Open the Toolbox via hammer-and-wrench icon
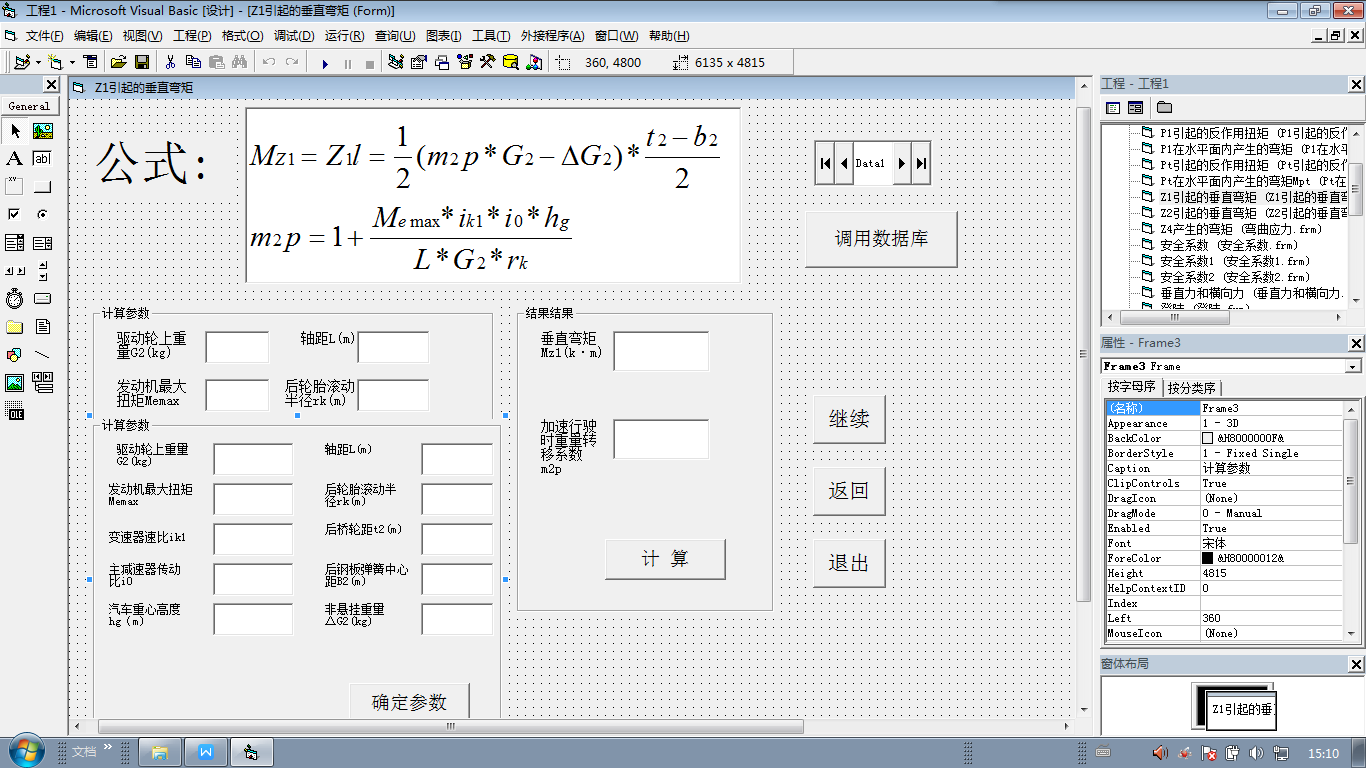This screenshot has height=768, width=1366. click(x=488, y=62)
